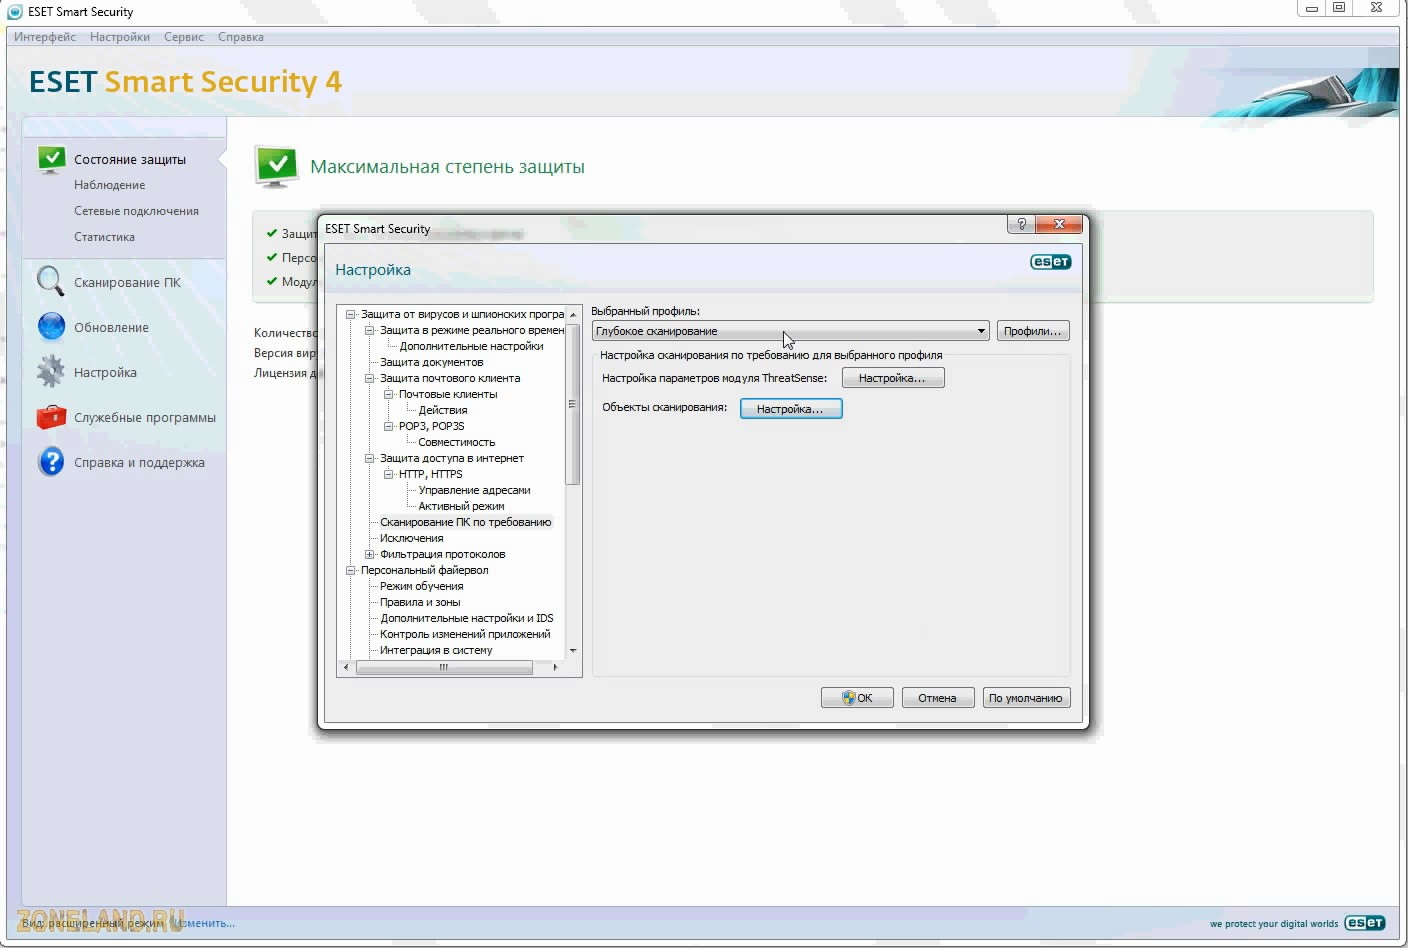
Task: Select Сканирование ПК по требованию item
Action: click(466, 522)
